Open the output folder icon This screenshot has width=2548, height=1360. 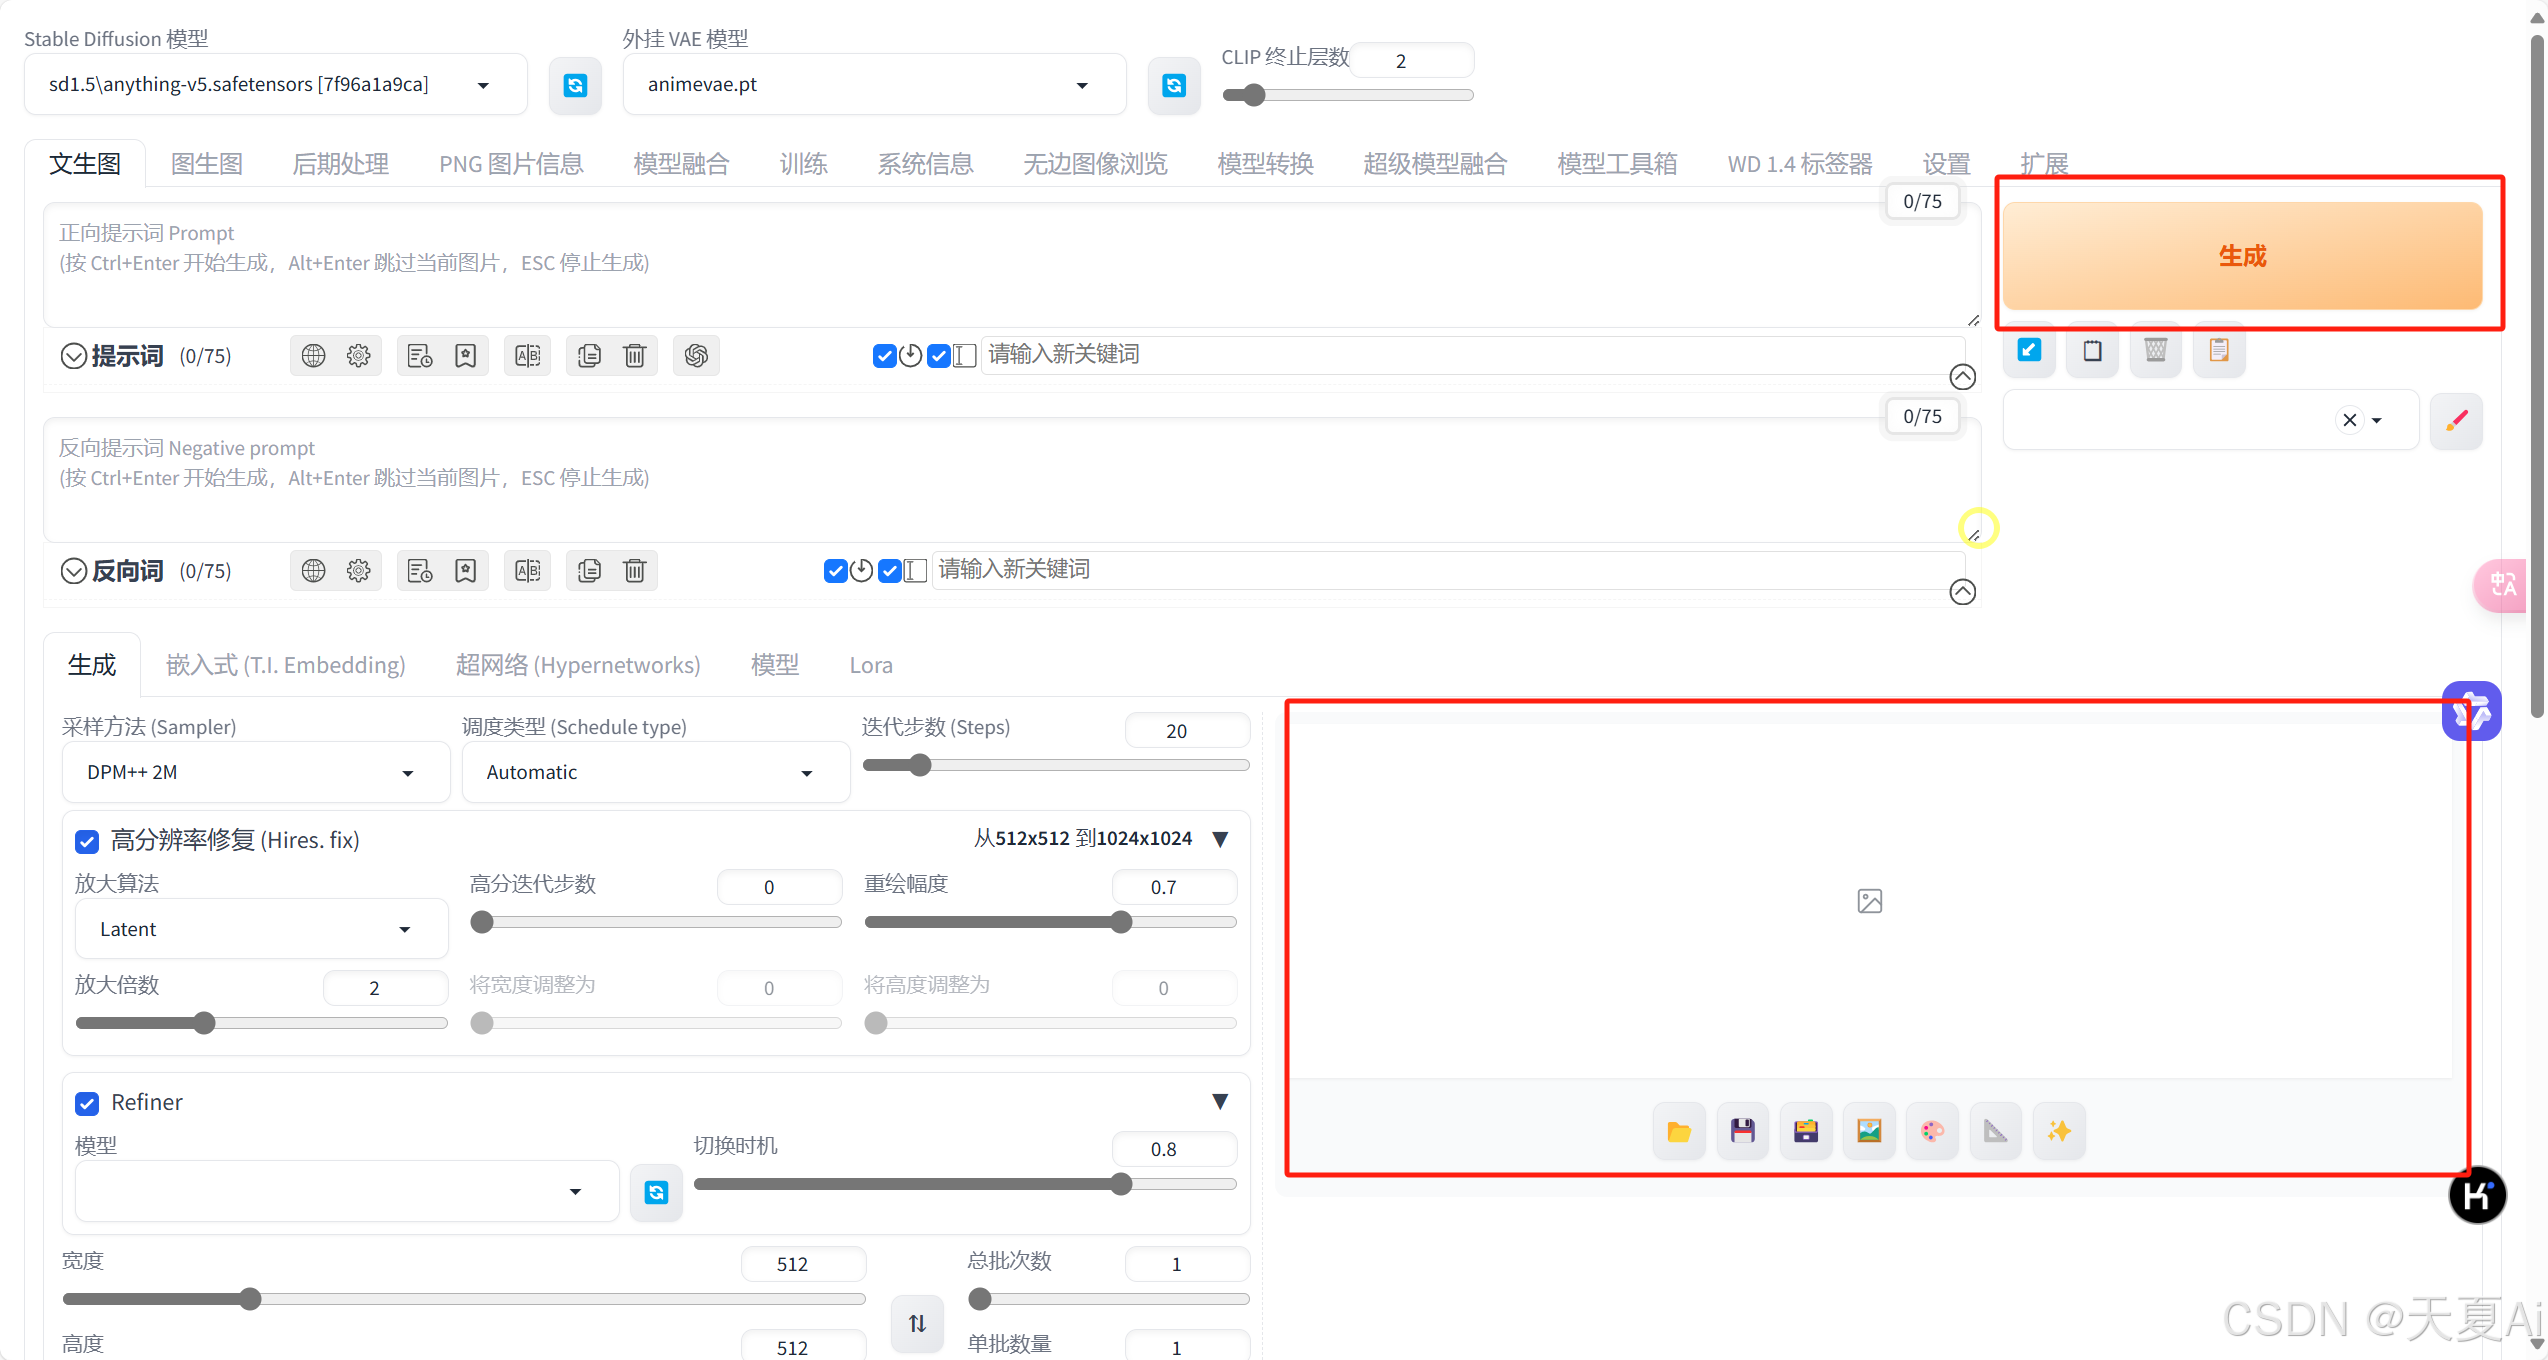coord(1679,1131)
